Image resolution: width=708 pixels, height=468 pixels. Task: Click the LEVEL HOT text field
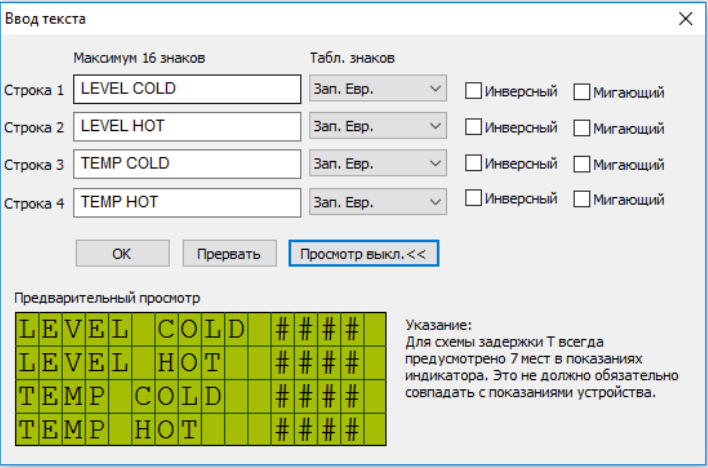(187, 126)
